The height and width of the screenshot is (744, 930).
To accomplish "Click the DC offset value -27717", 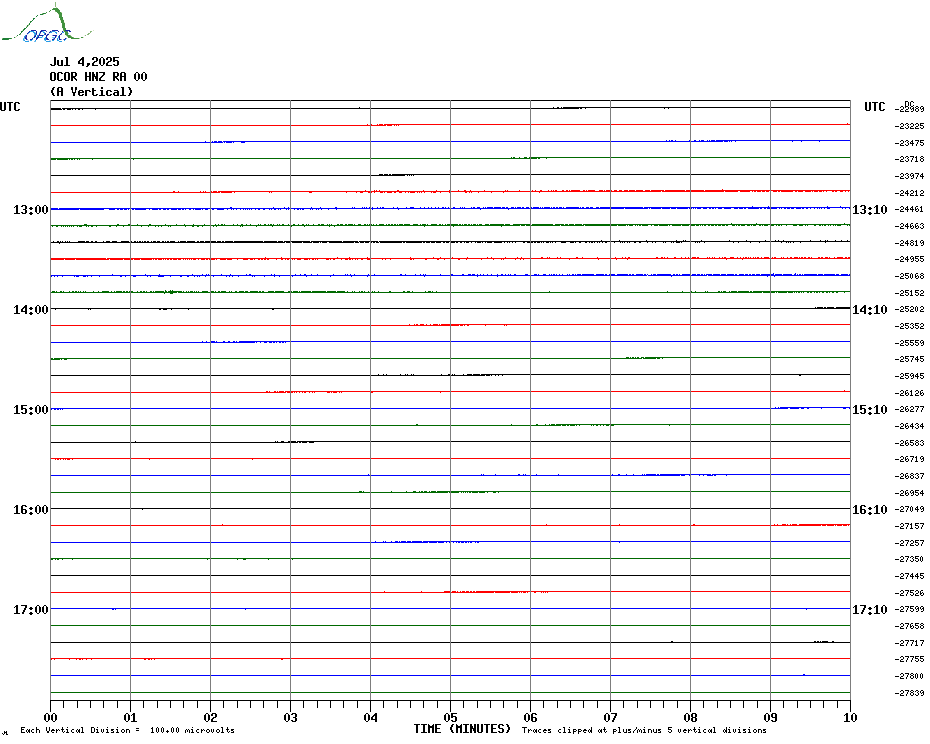I will click(909, 643).
